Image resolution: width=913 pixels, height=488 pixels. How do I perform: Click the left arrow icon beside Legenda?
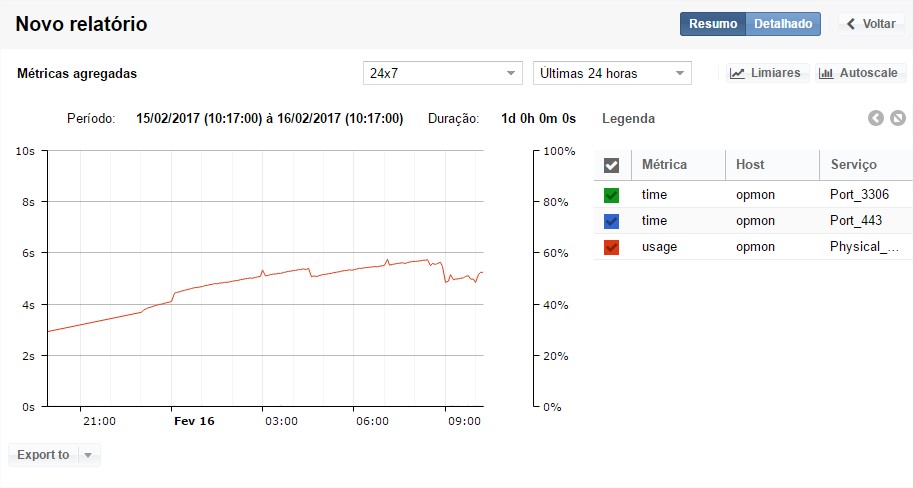tap(876, 119)
